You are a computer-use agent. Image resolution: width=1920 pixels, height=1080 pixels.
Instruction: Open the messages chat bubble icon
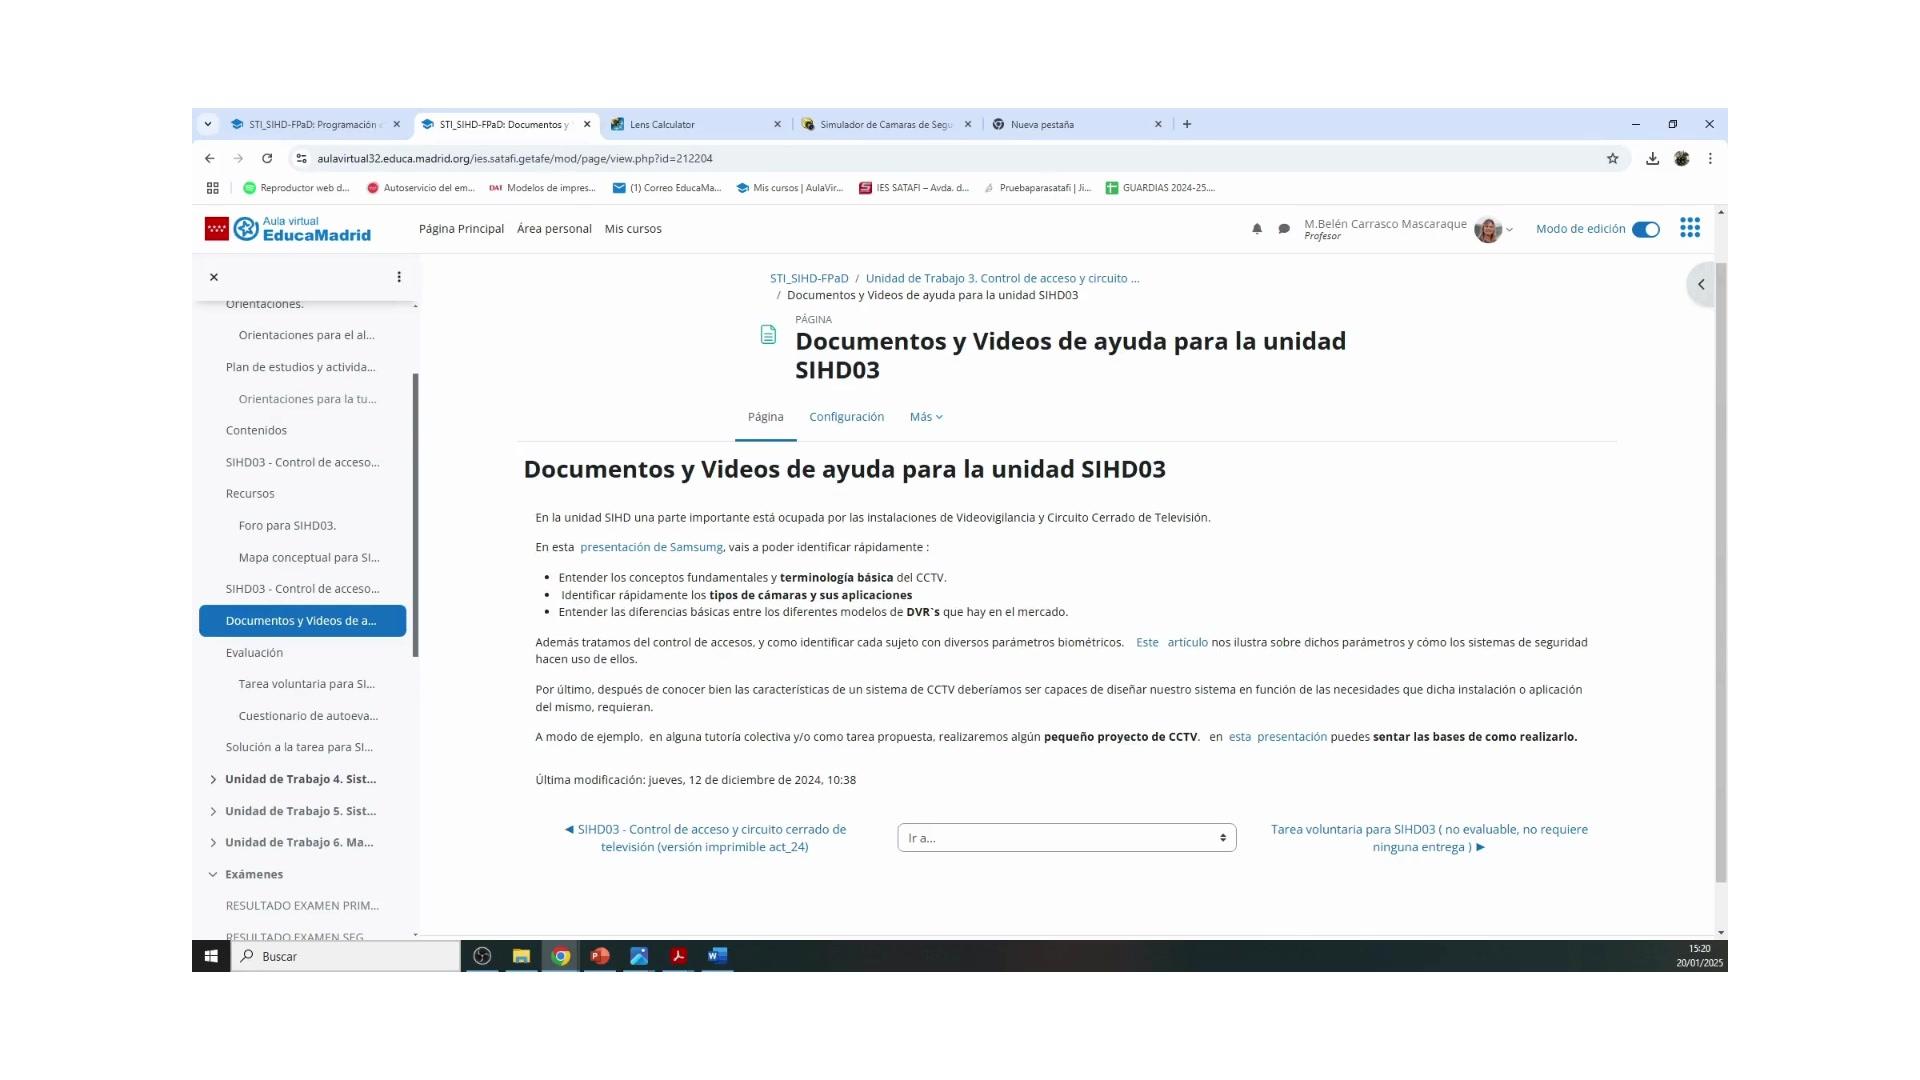pyautogui.click(x=1284, y=229)
